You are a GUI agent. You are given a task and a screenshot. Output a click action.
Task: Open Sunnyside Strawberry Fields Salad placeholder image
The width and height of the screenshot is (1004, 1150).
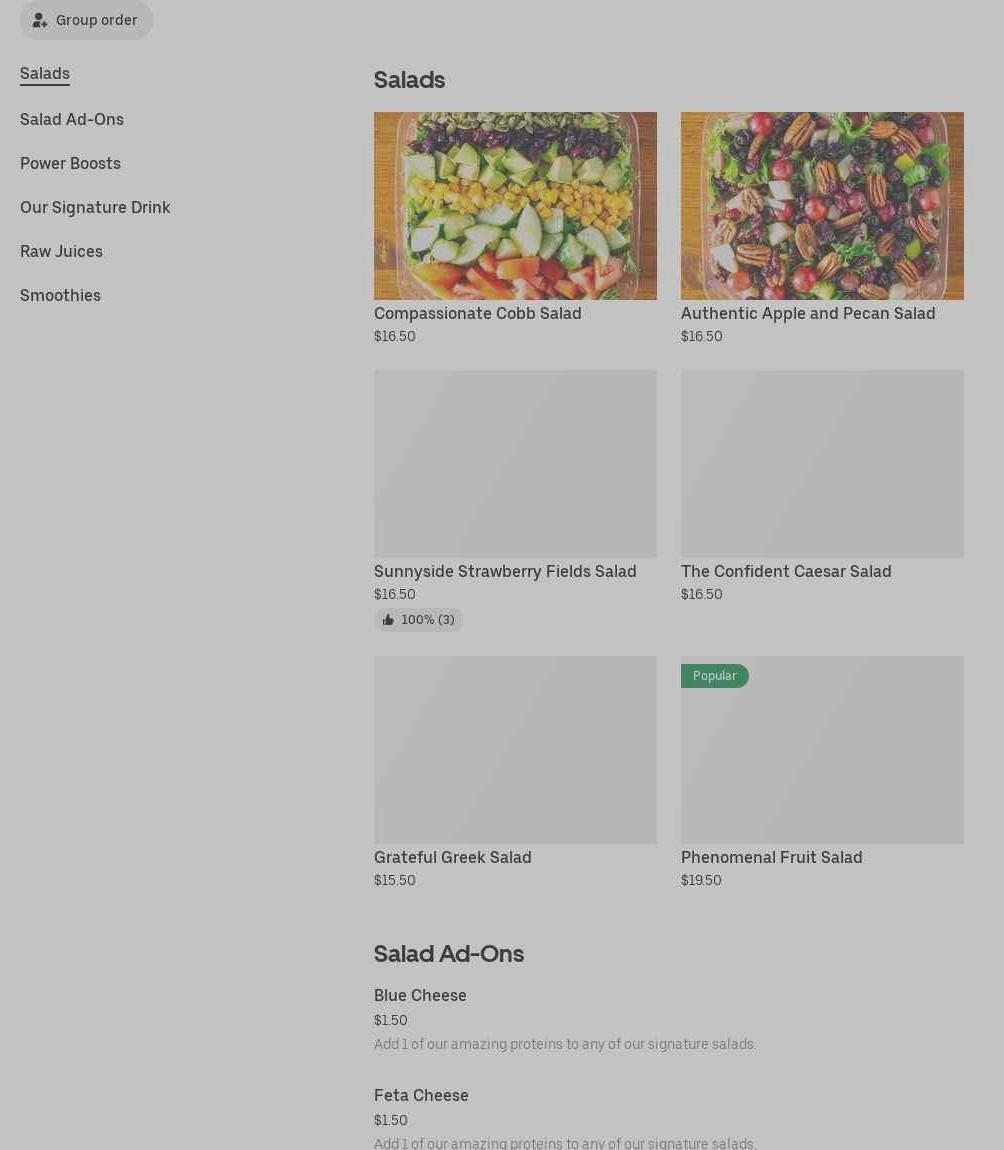(x=515, y=464)
